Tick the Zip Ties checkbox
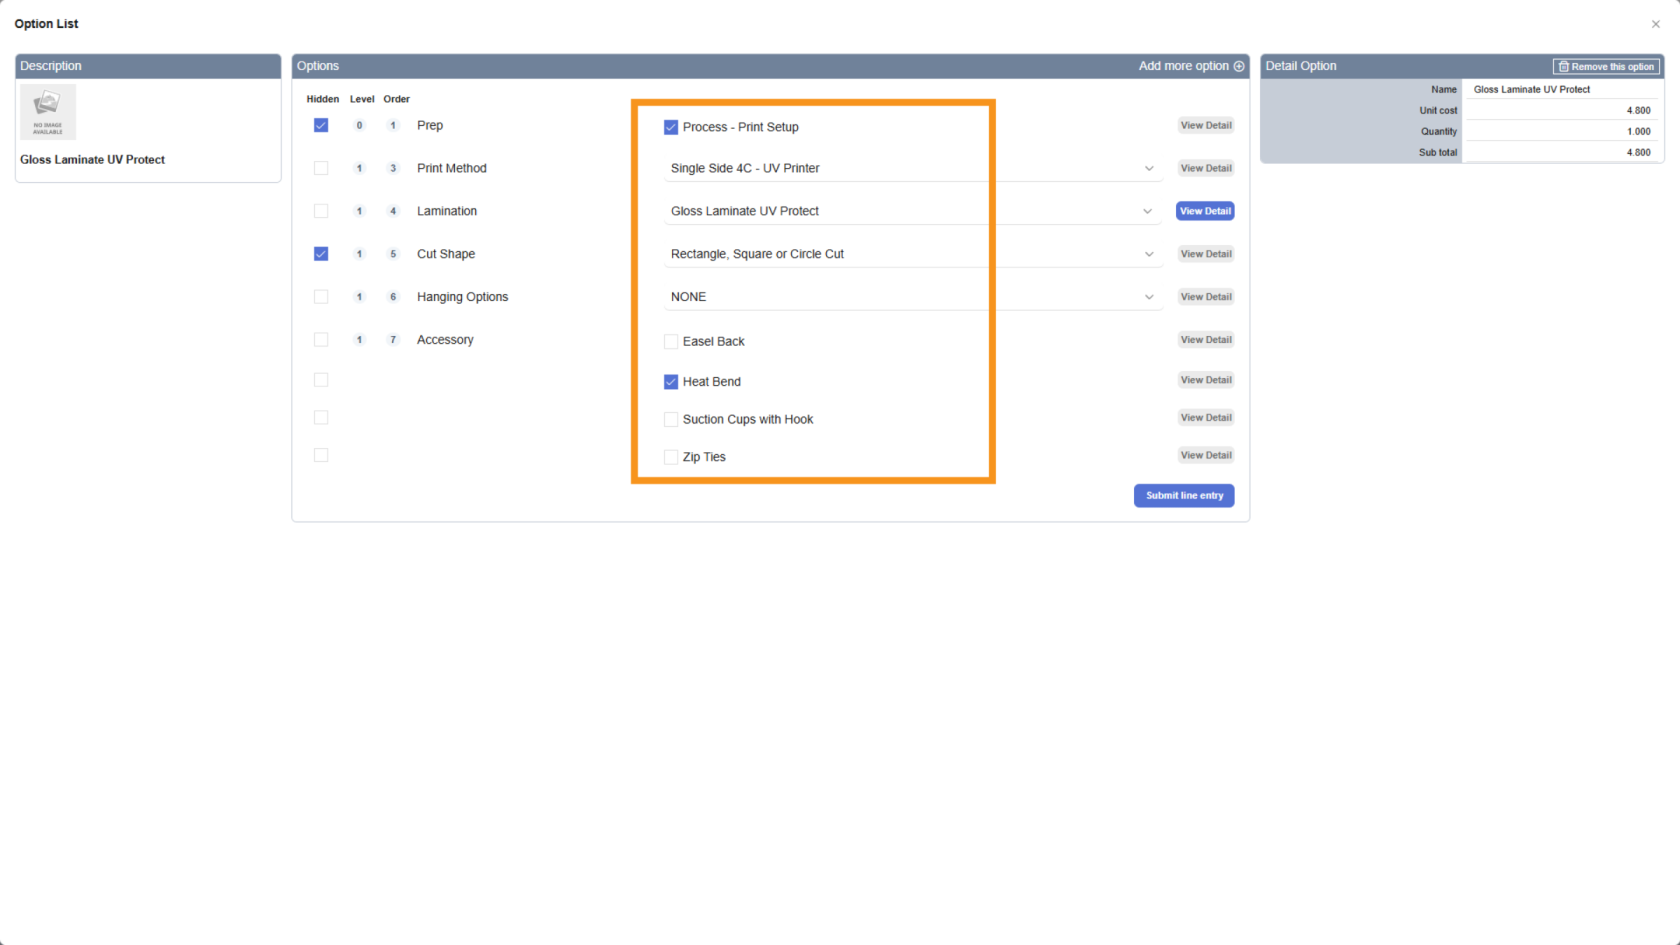The width and height of the screenshot is (1680, 945). coord(671,457)
